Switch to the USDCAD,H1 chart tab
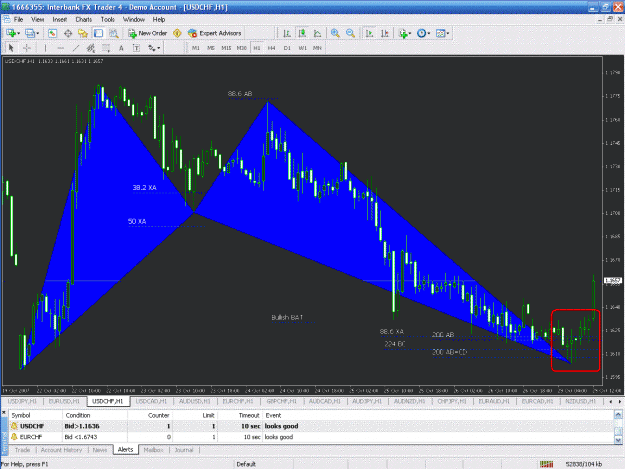The height and width of the screenshot is (469, 625). click(x=151, y=401)
